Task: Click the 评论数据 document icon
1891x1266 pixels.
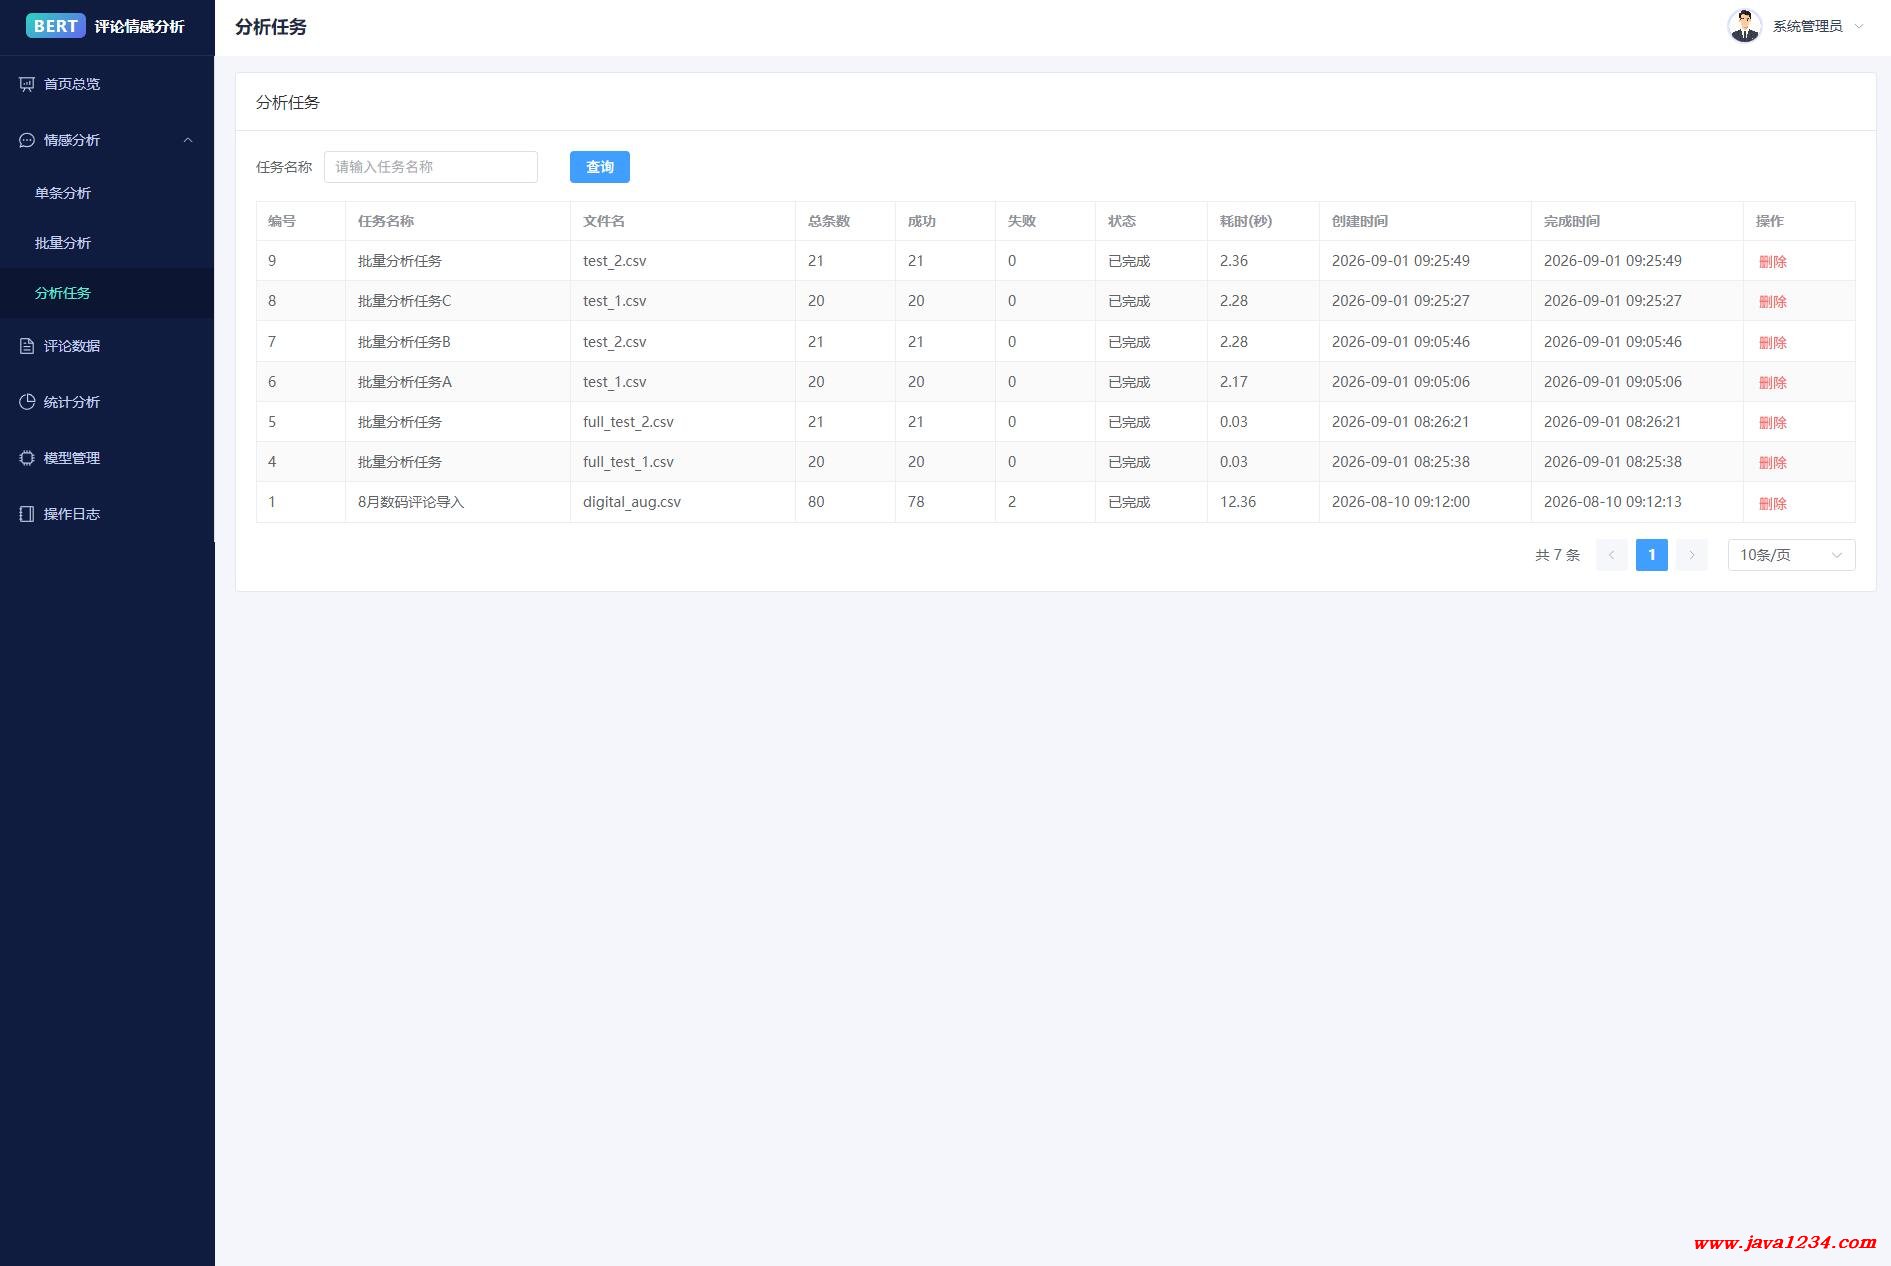Action: click(27, 346)
